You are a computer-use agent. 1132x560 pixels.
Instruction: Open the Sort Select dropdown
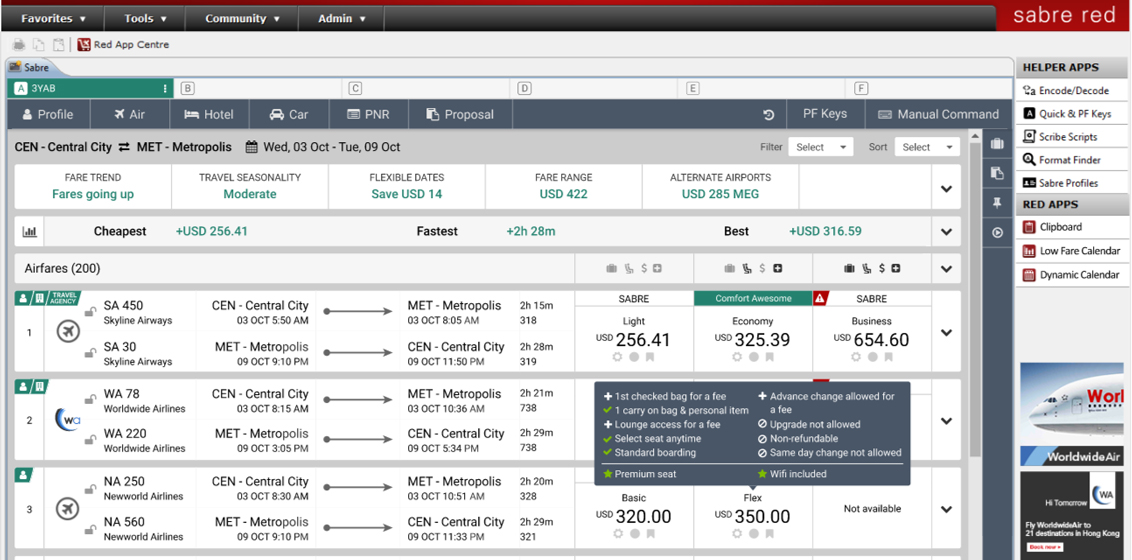pyautogui.click(x=926, y=147)
